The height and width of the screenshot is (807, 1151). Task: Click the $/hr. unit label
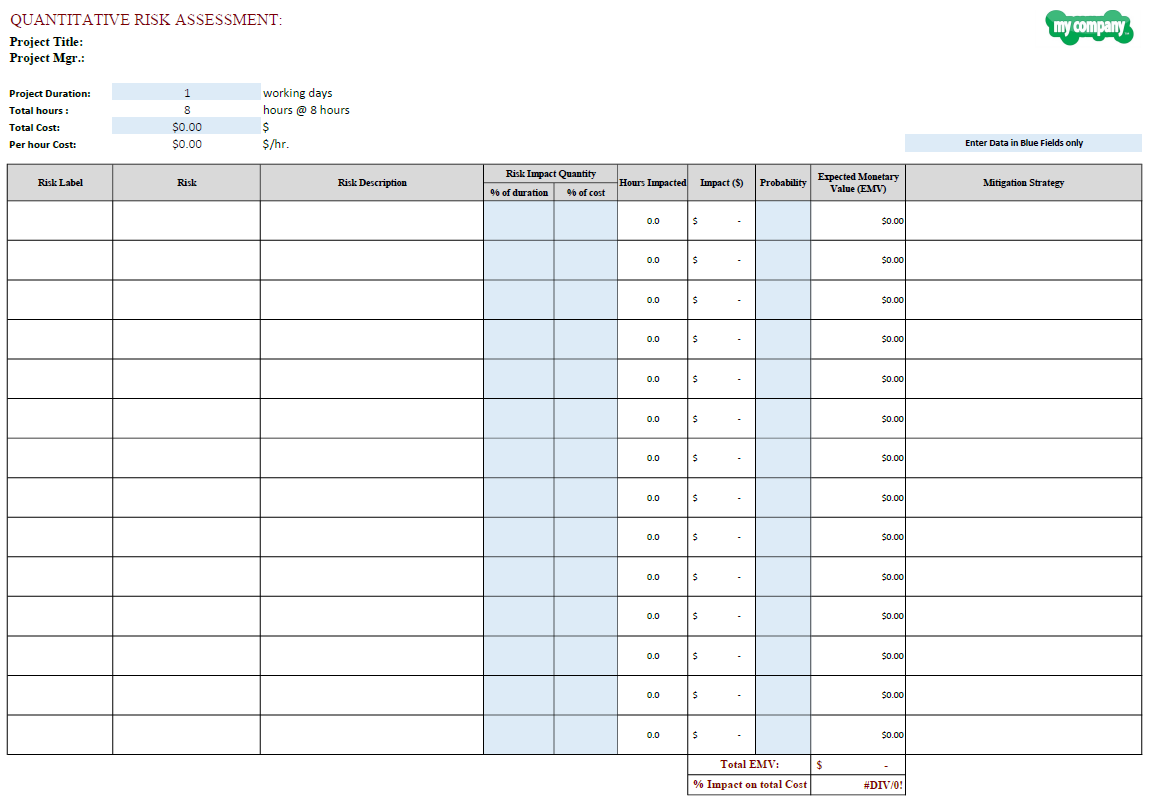point(276,144)
